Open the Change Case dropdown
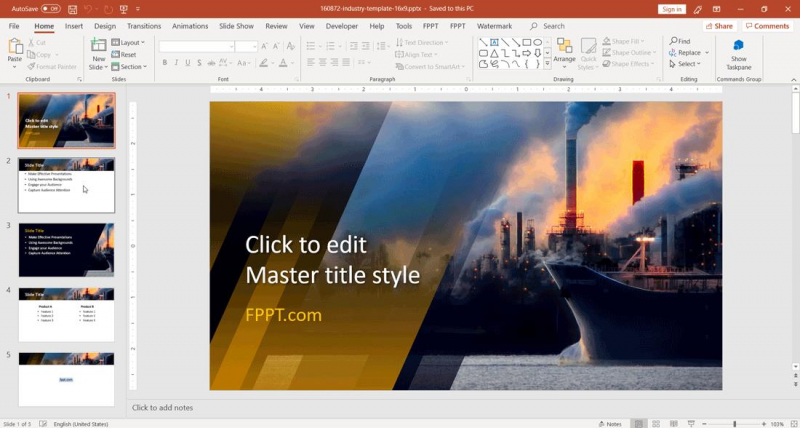This screenshot has height=428, width=800. click(x=243, y=63)
